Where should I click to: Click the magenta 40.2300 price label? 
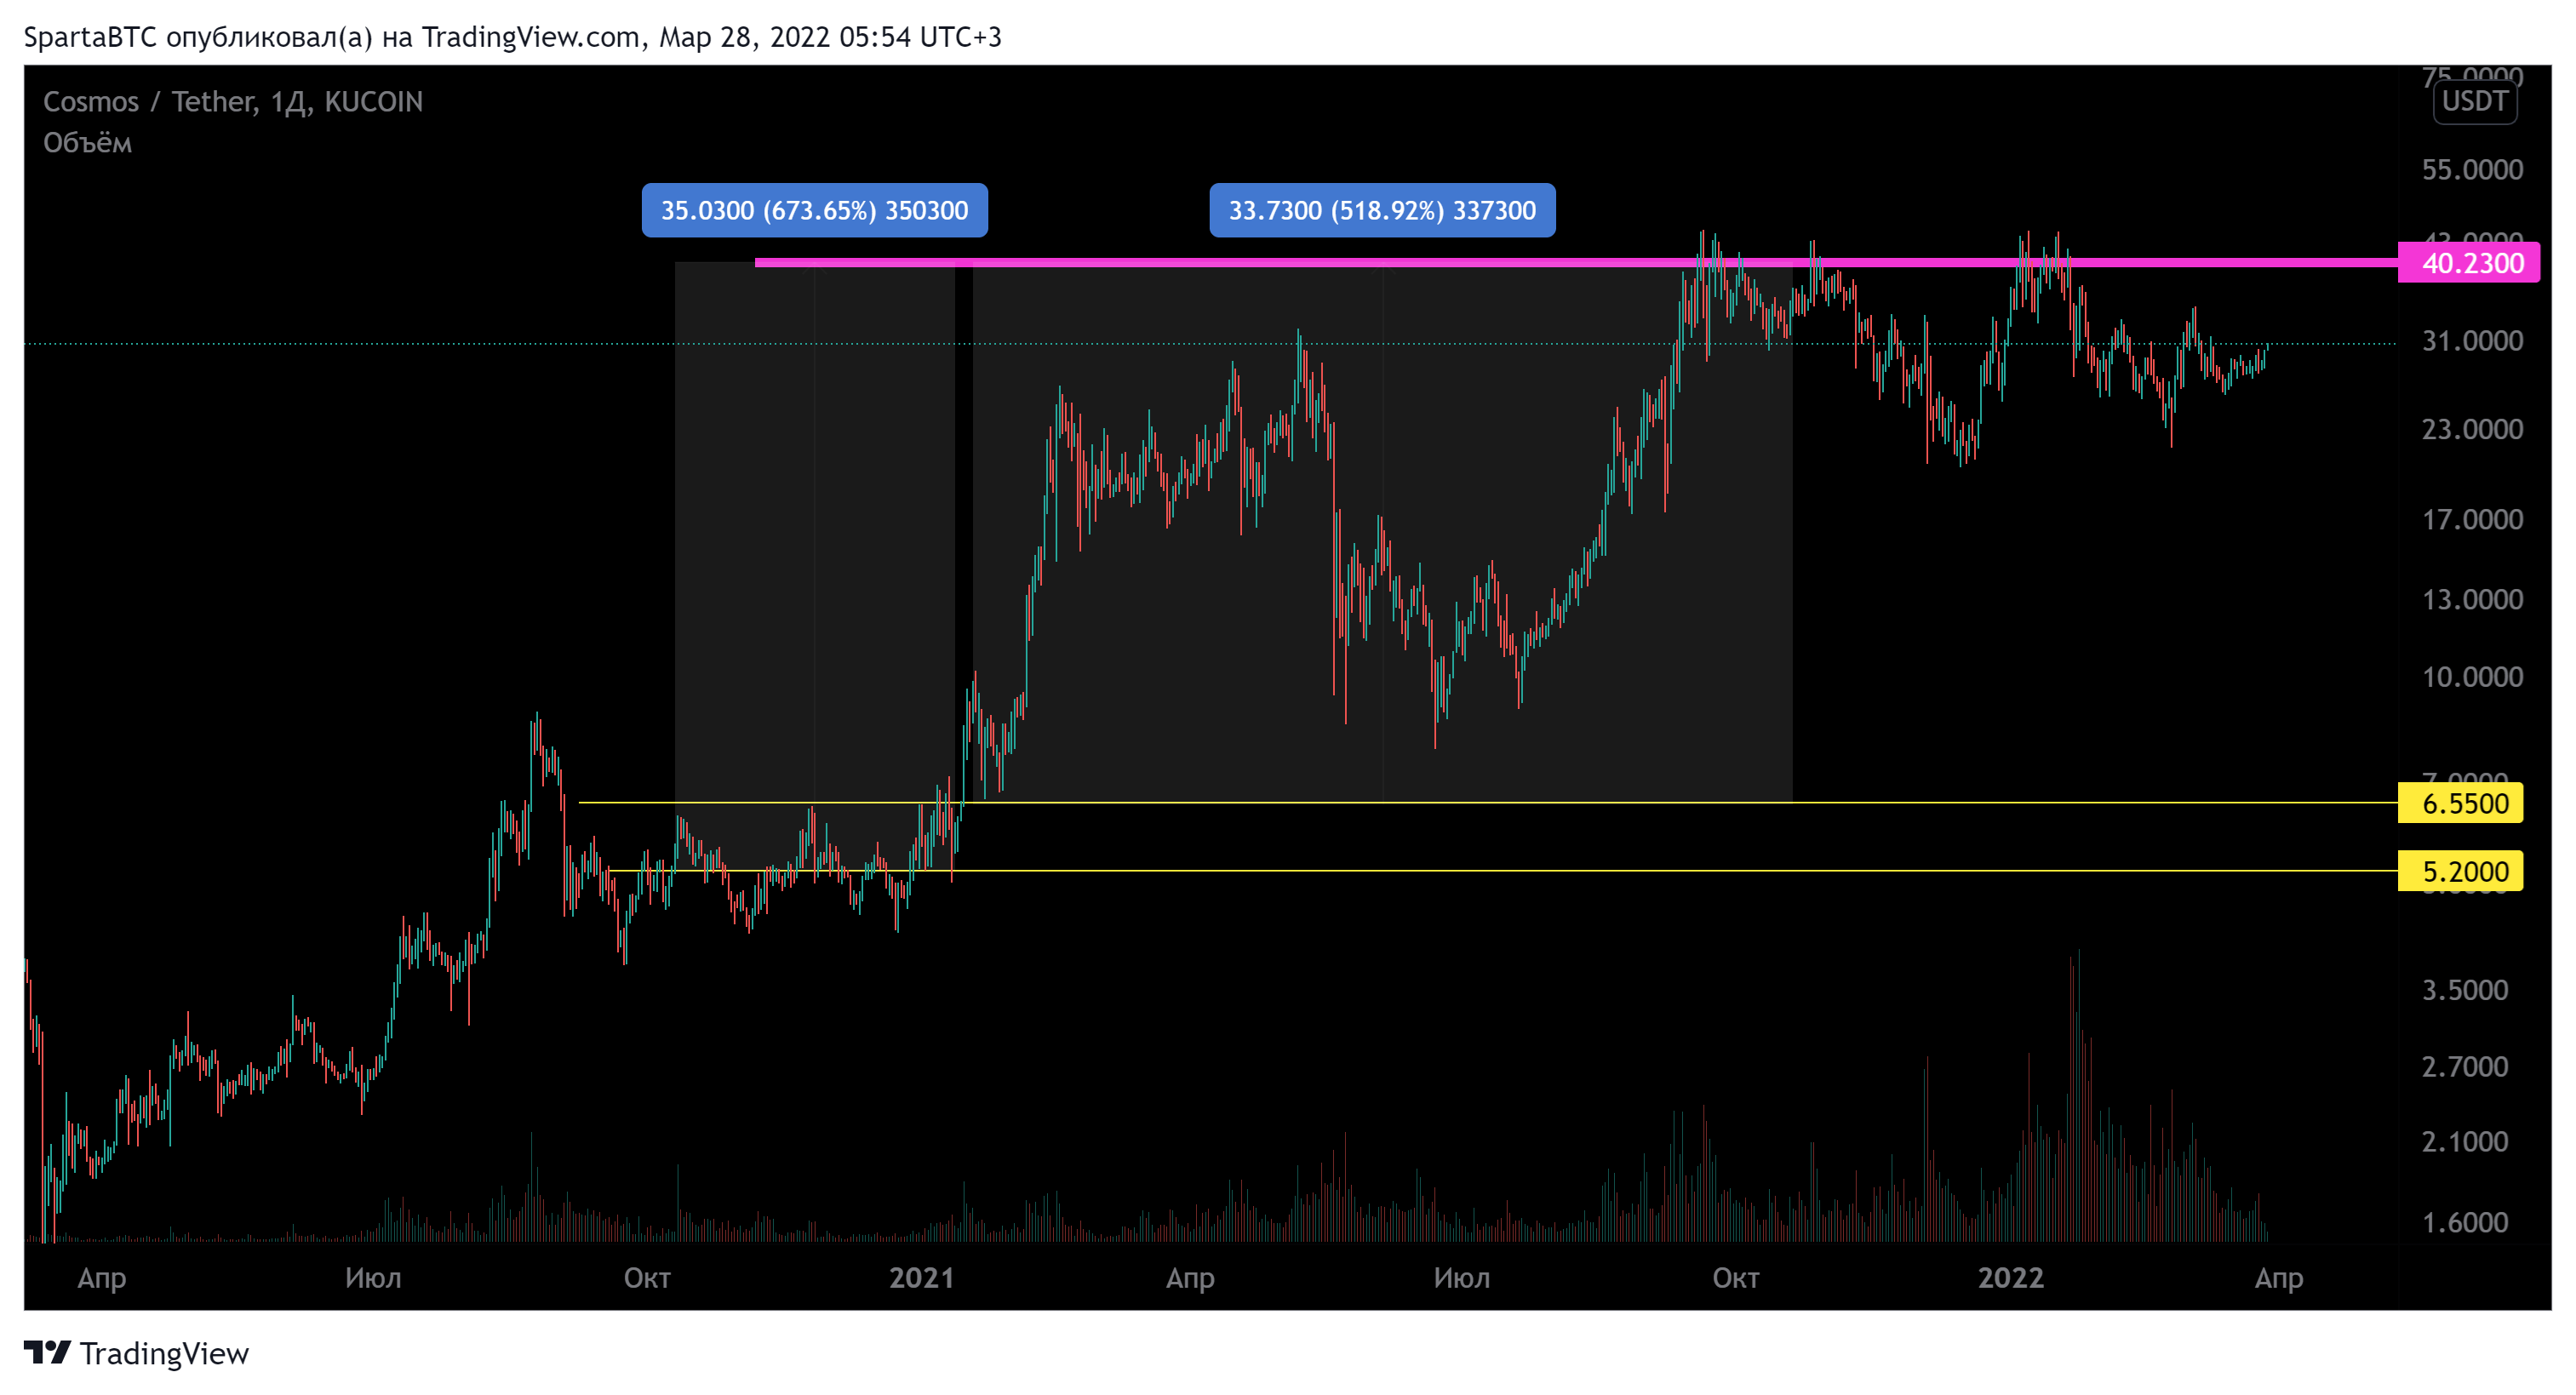2468,263
